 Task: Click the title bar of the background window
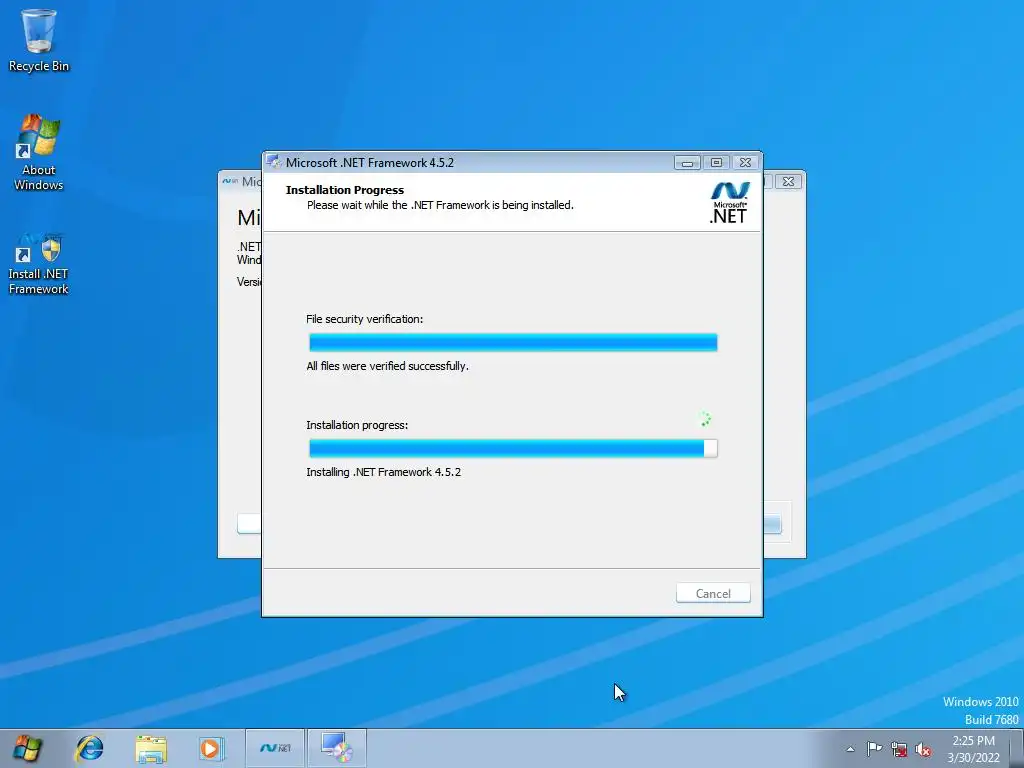240,182
